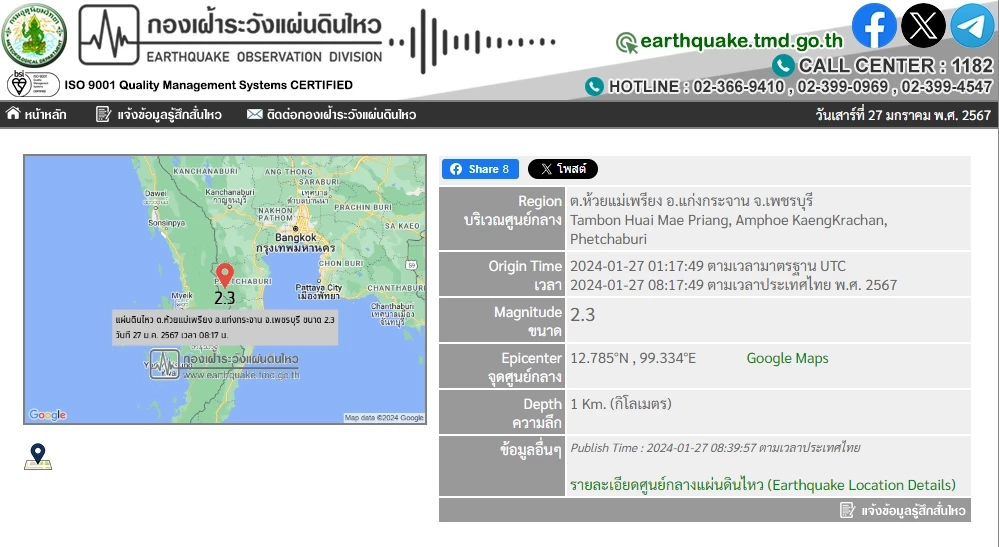Click the Meteorological Department round logo
This screenshot has height=547, width=999.
pos(34,34)
